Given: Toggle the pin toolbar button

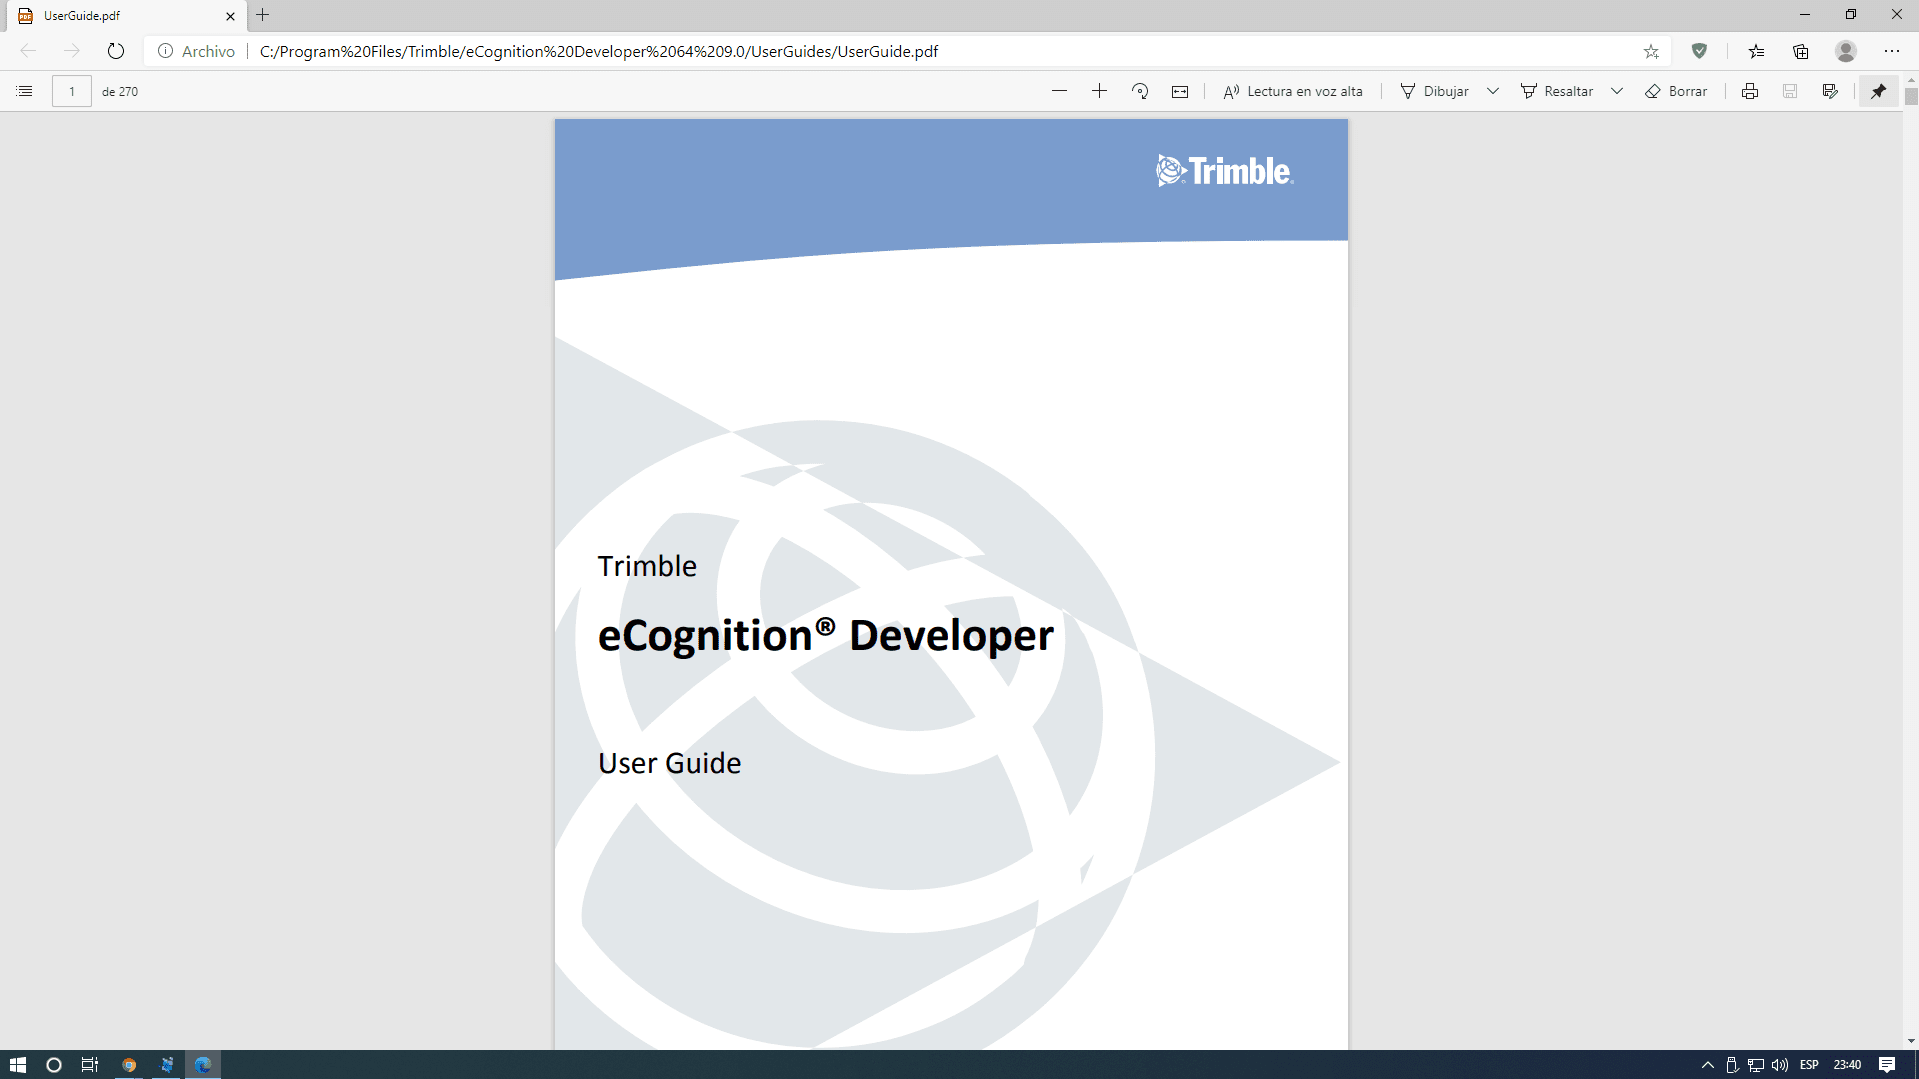Looking at the screenshot, I should (1878, 91).
